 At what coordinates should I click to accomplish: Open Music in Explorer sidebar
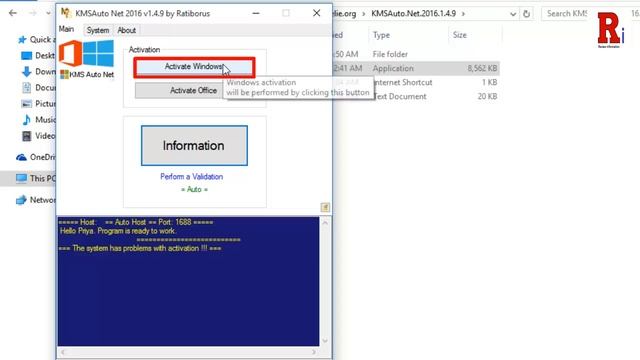click(x=38, y=120)
